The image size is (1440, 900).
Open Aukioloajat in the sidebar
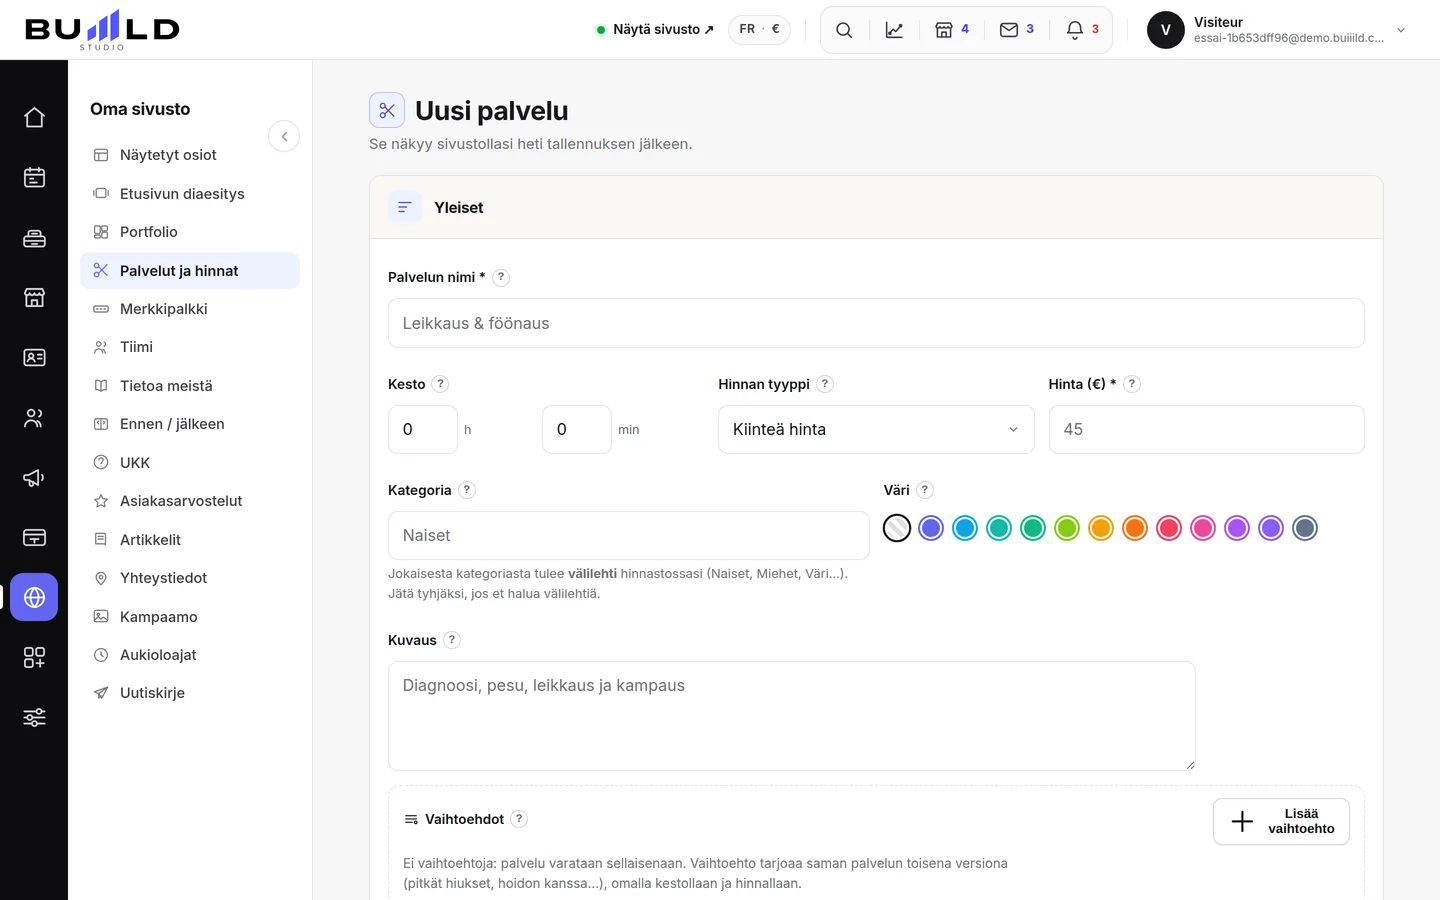point(190,655)
